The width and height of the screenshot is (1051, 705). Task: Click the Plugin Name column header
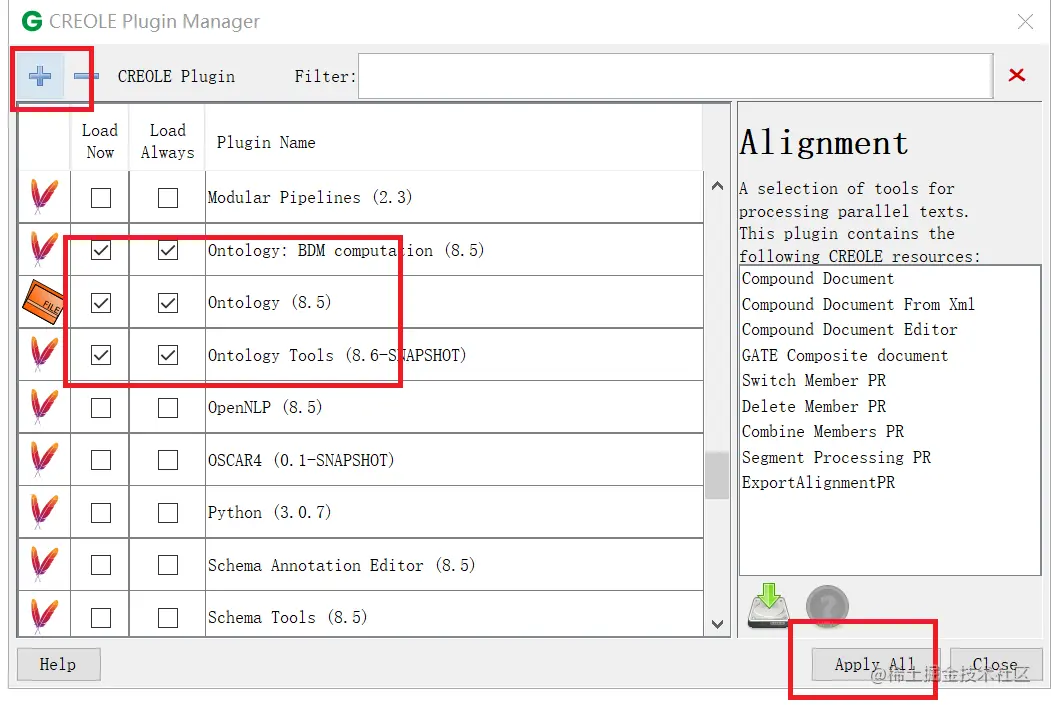pyautogui.click(x=454, y=141)
